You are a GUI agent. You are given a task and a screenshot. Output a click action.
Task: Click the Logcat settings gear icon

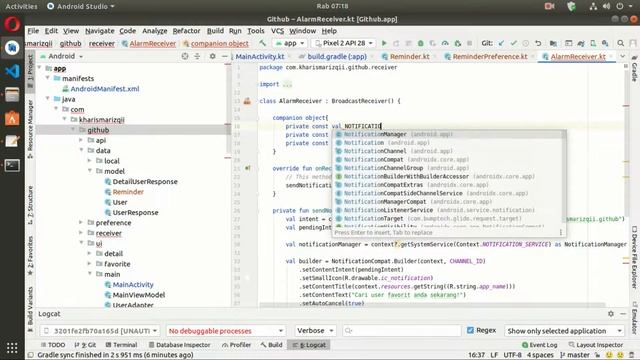[x=611, y=314]
